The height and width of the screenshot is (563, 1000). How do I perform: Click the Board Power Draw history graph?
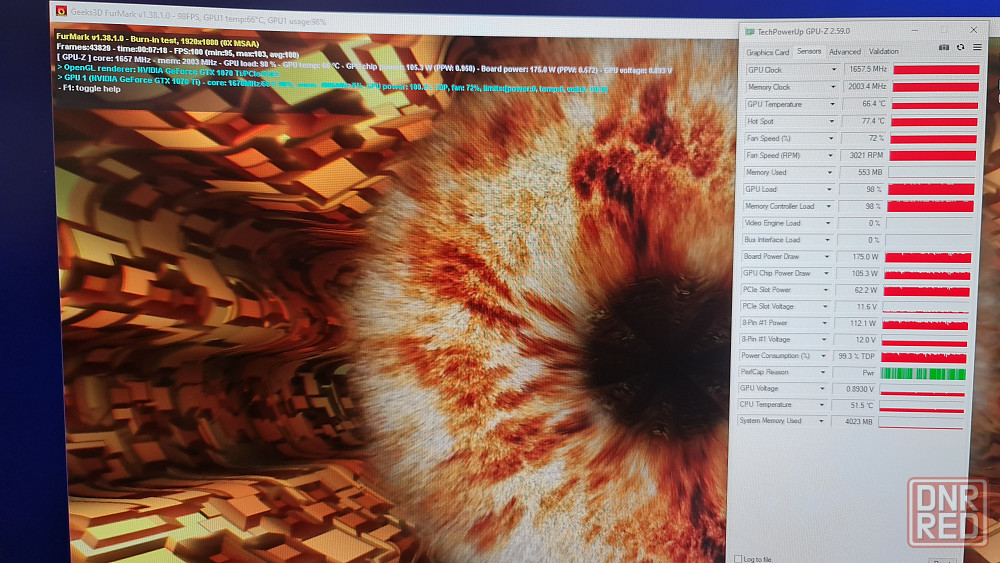tap(928, 257)
